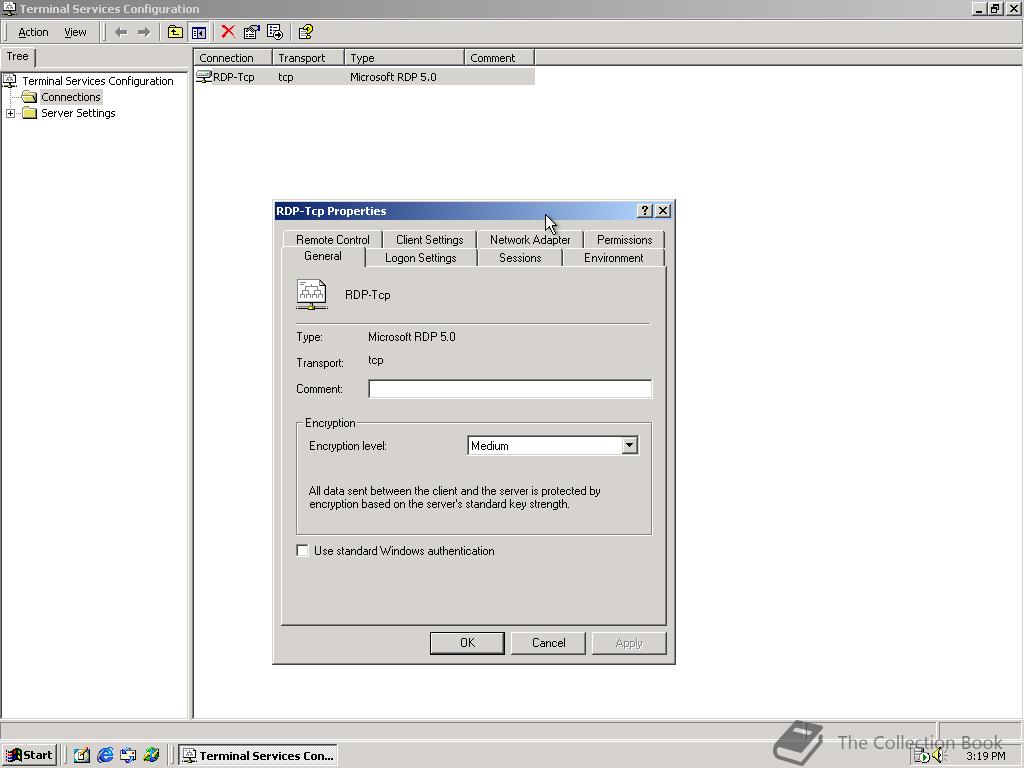
Task: Toggle Use standard Windows authentication checkbox
Action: point(302,551)
